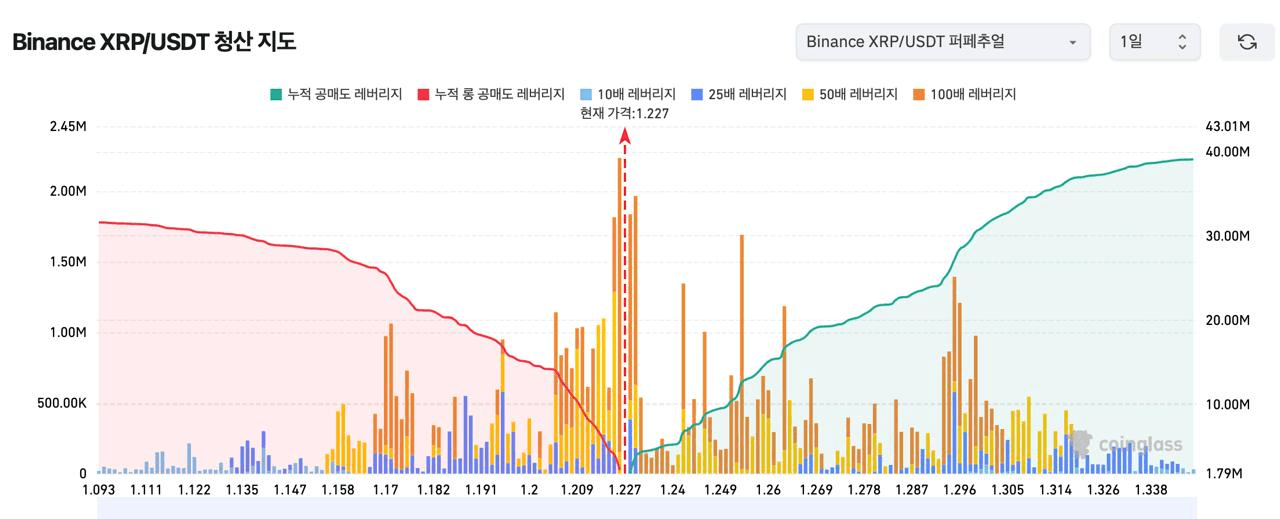Screen dimensions: 1280x519
Task: Click the 1.338 price axis label
Action: coord(1152,490)
